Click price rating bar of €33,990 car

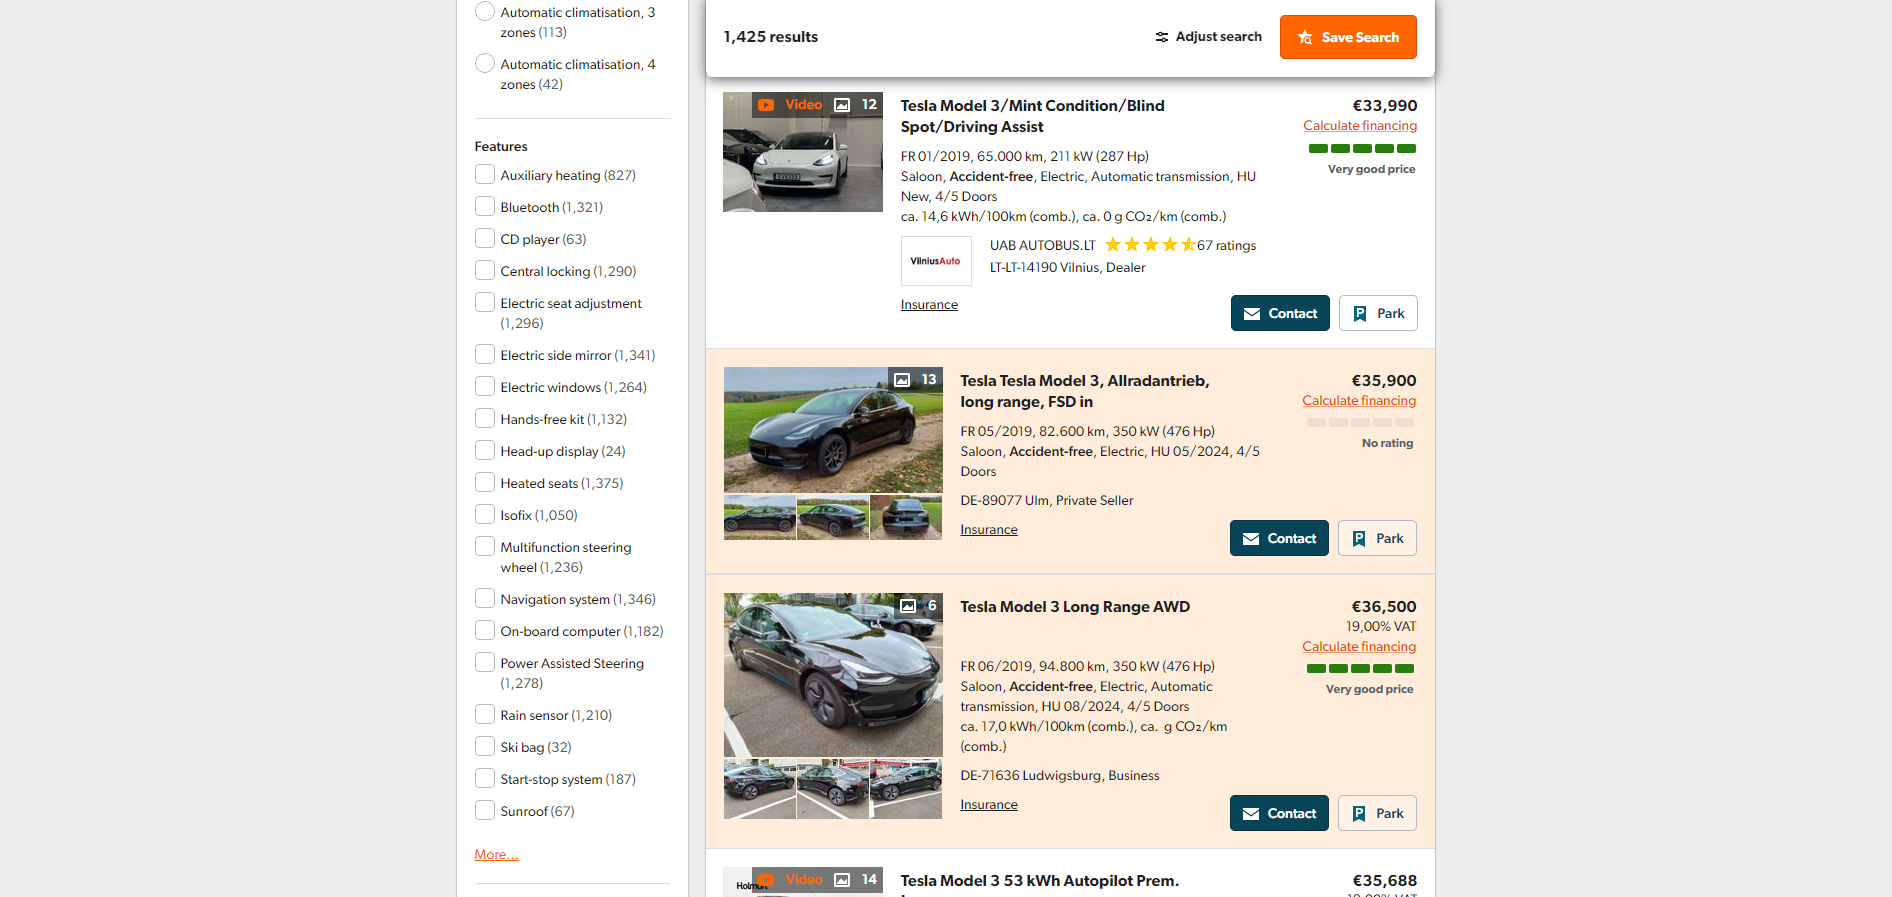pyautogui.click(x=1362, y=148)
